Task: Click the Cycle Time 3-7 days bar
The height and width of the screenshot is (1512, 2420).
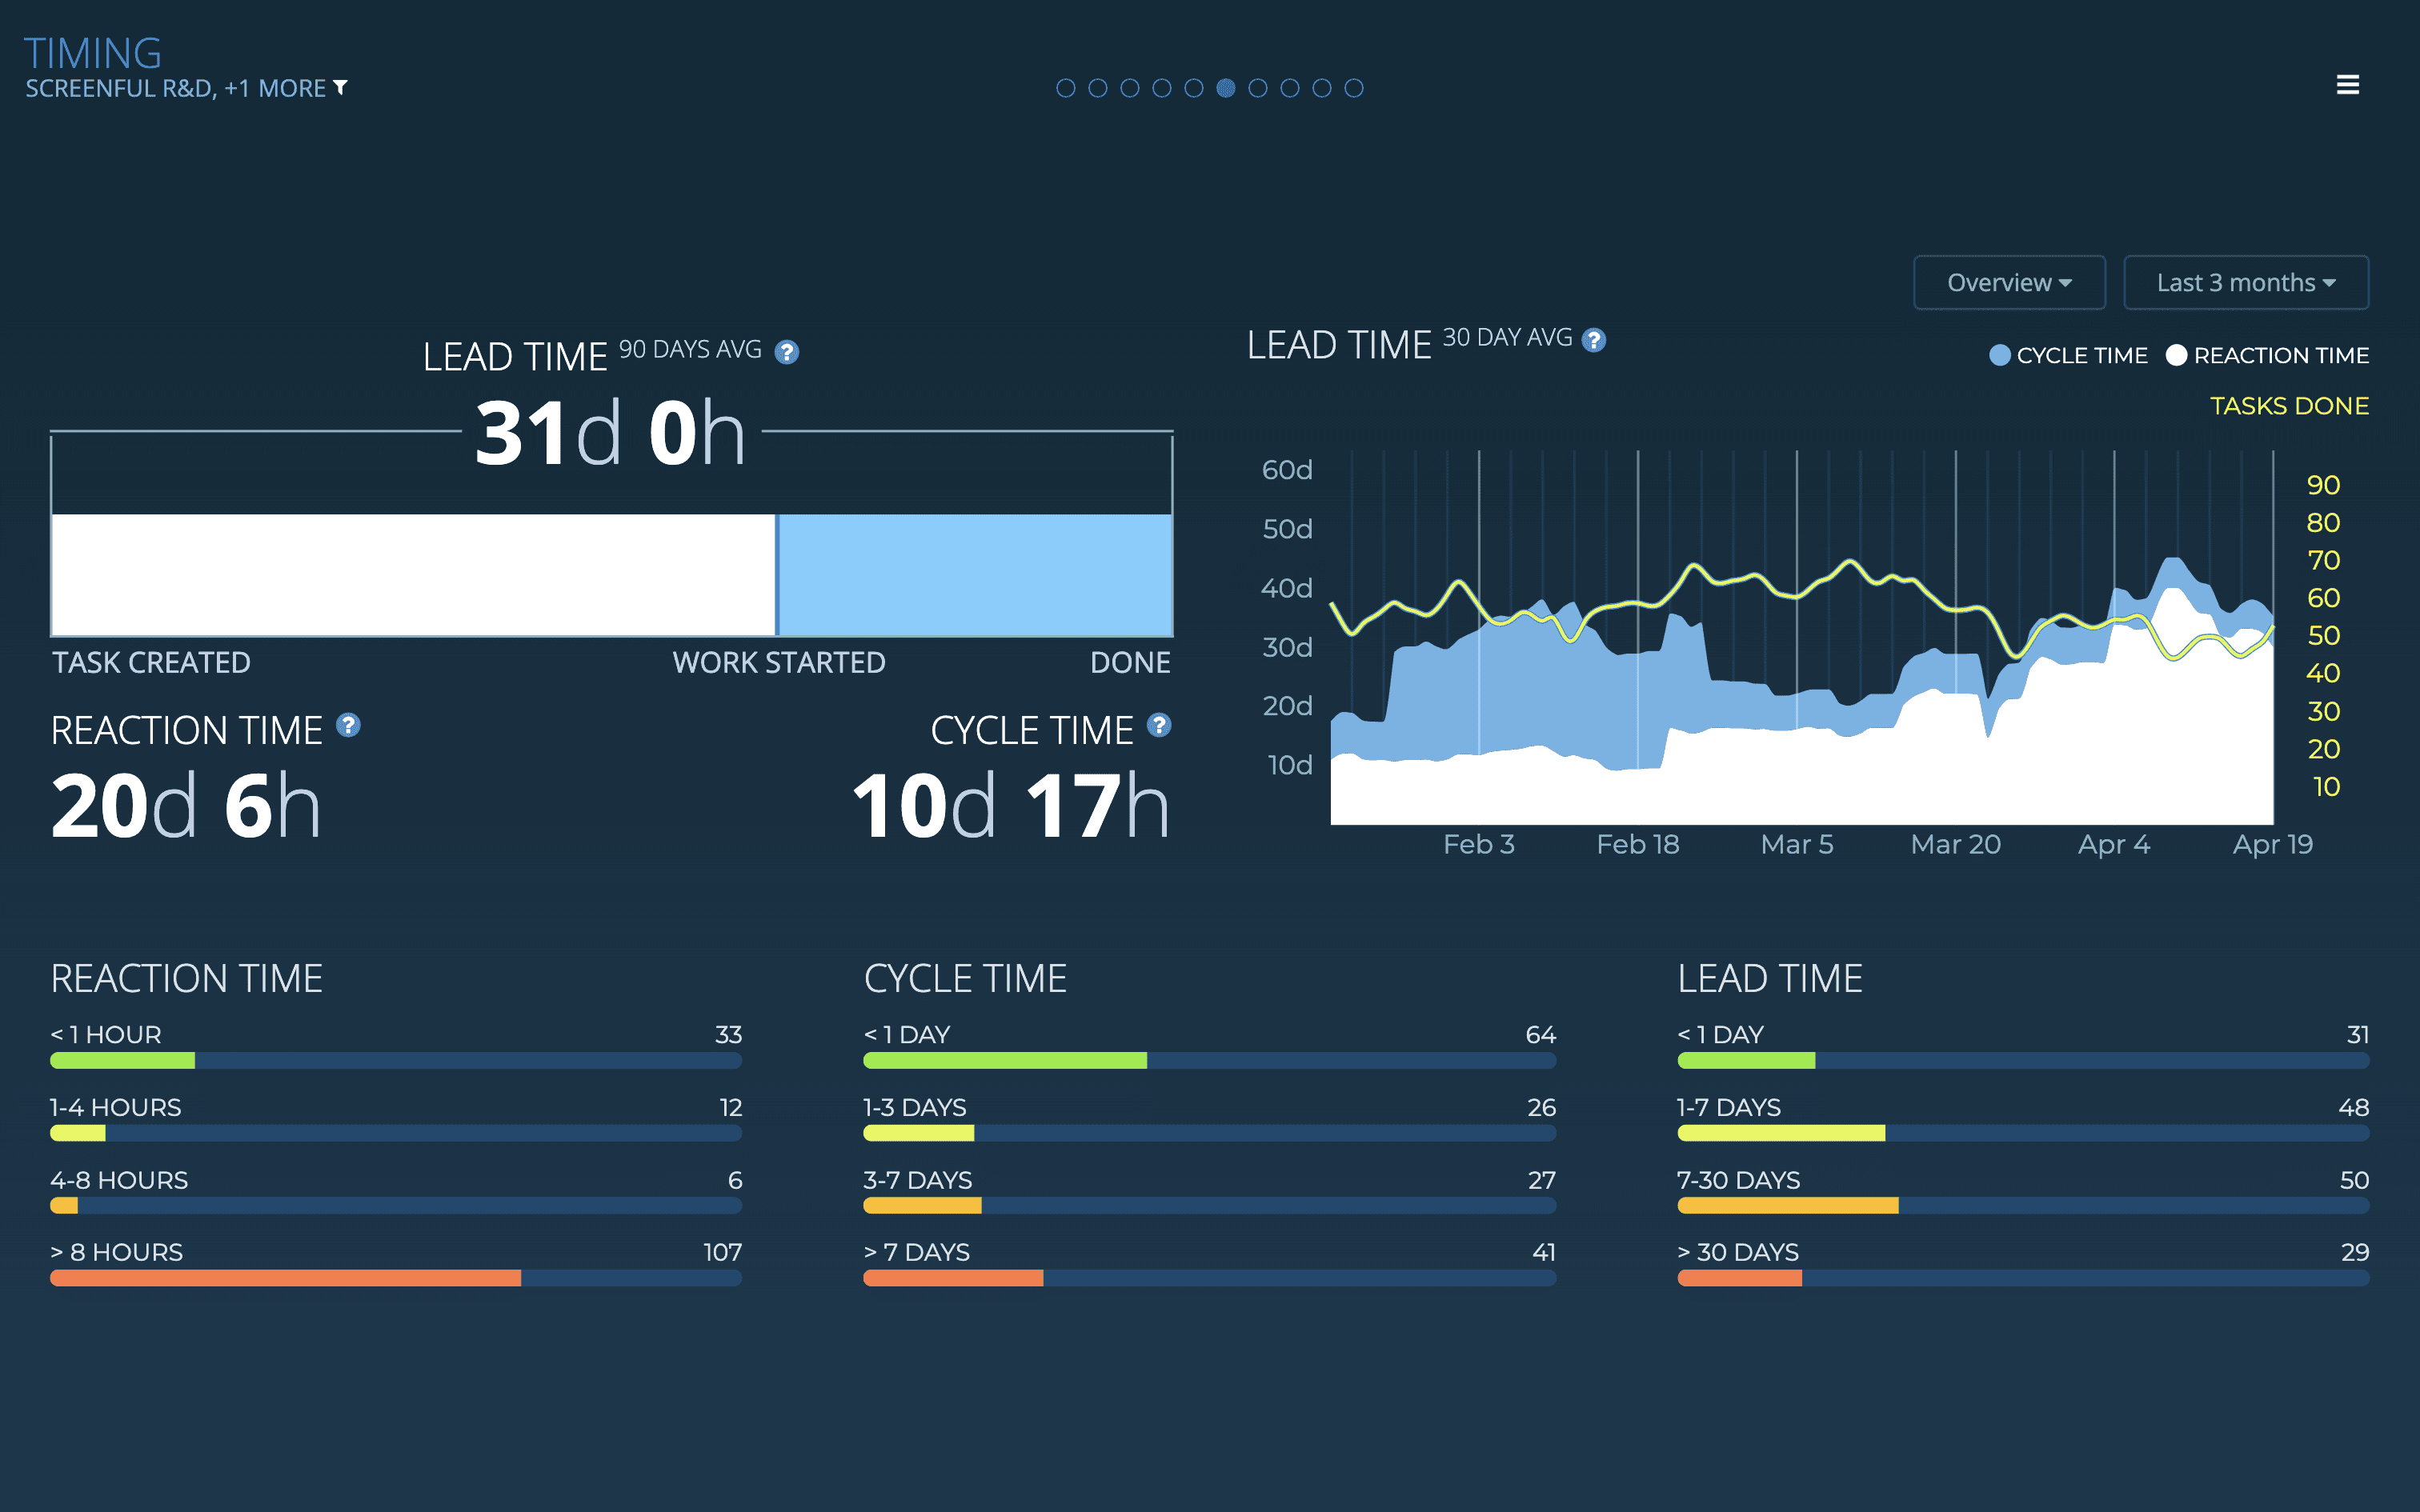Action: (x=1210, y=1206)
